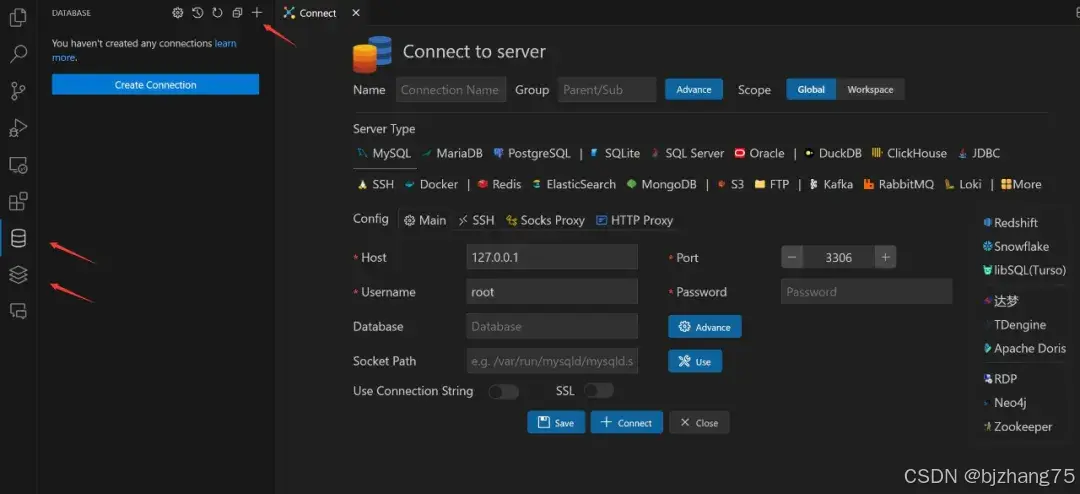Select PostgreSQL server type
This screenshot has width=1080, height=494.
(x=532, y=154)
